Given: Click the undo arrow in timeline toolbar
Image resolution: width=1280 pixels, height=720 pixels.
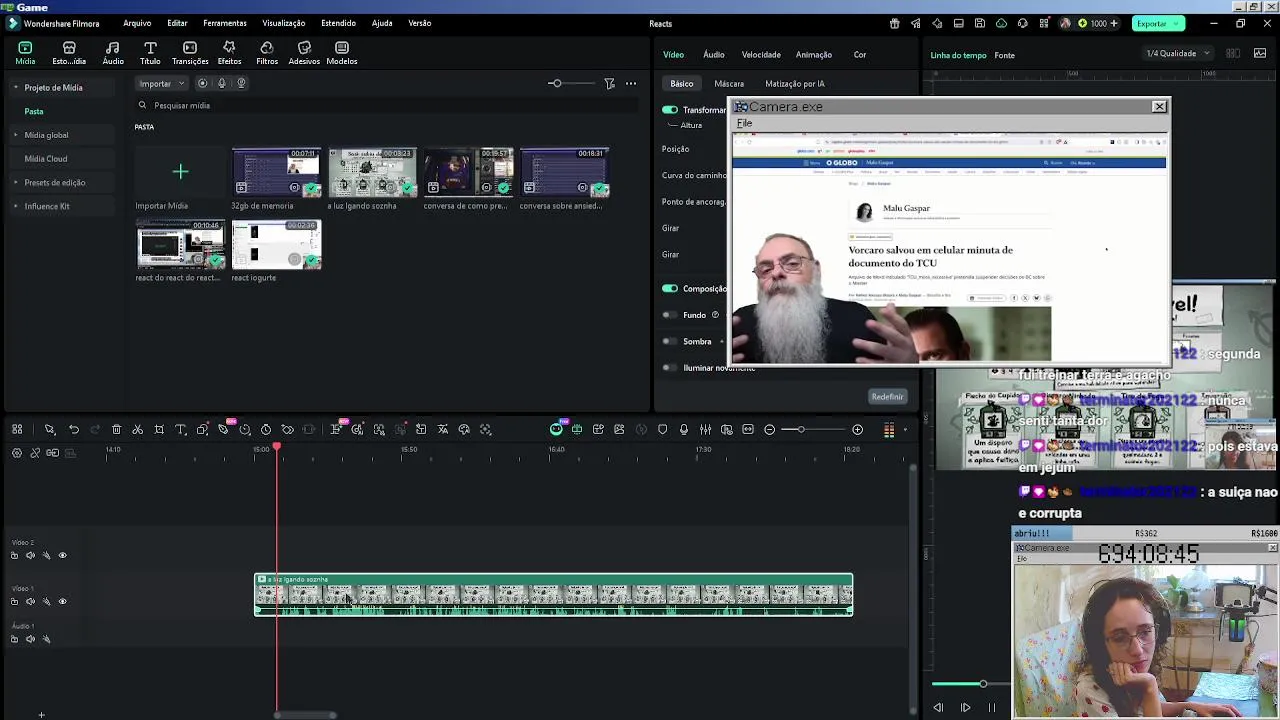Looking at the screenshot, I should (74, 430).
